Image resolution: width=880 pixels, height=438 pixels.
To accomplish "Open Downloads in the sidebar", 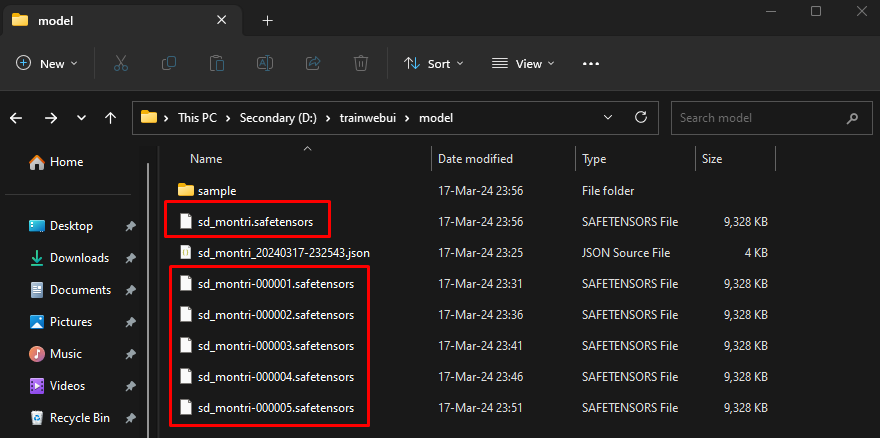I will click(79, 258).
